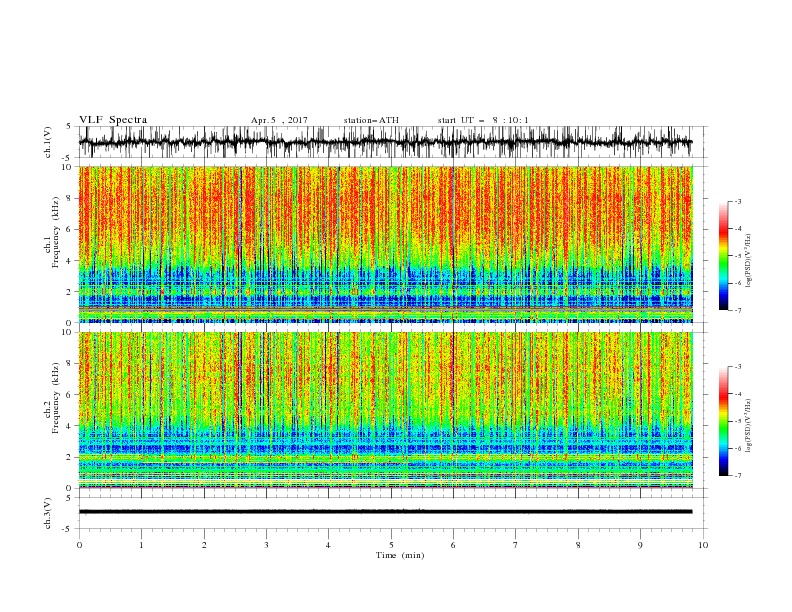The height and width of the screenshot is (612, 792).
Task: Click the ch.3 flat waveform trace
Action: [385, 512]
